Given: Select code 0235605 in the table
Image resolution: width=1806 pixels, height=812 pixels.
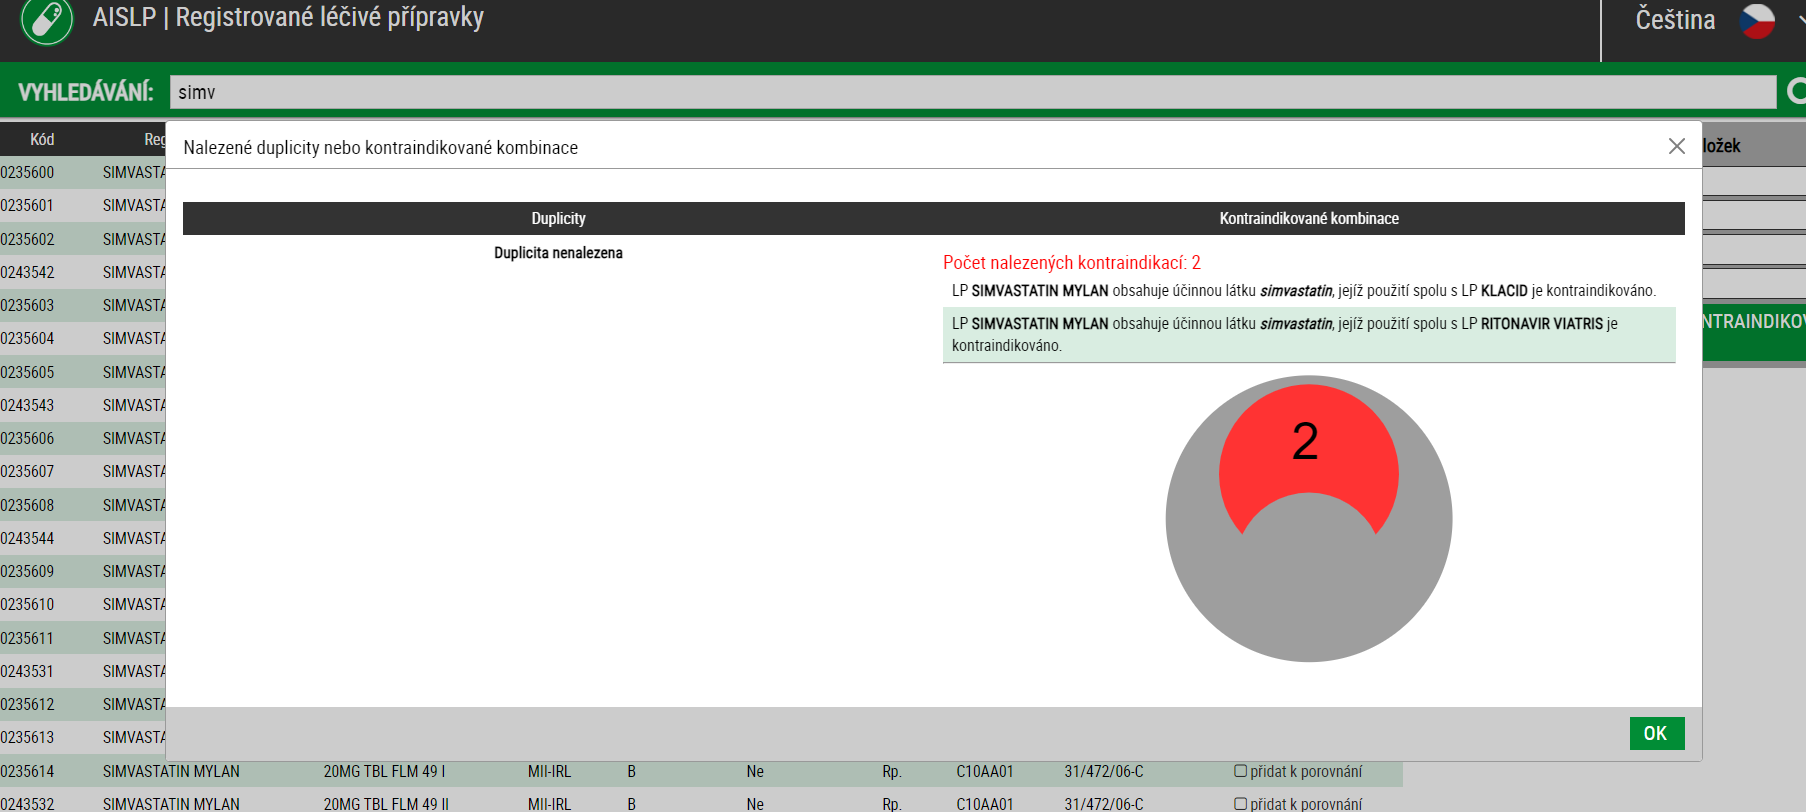Looking at the screenshot, I should pos(27,372).
